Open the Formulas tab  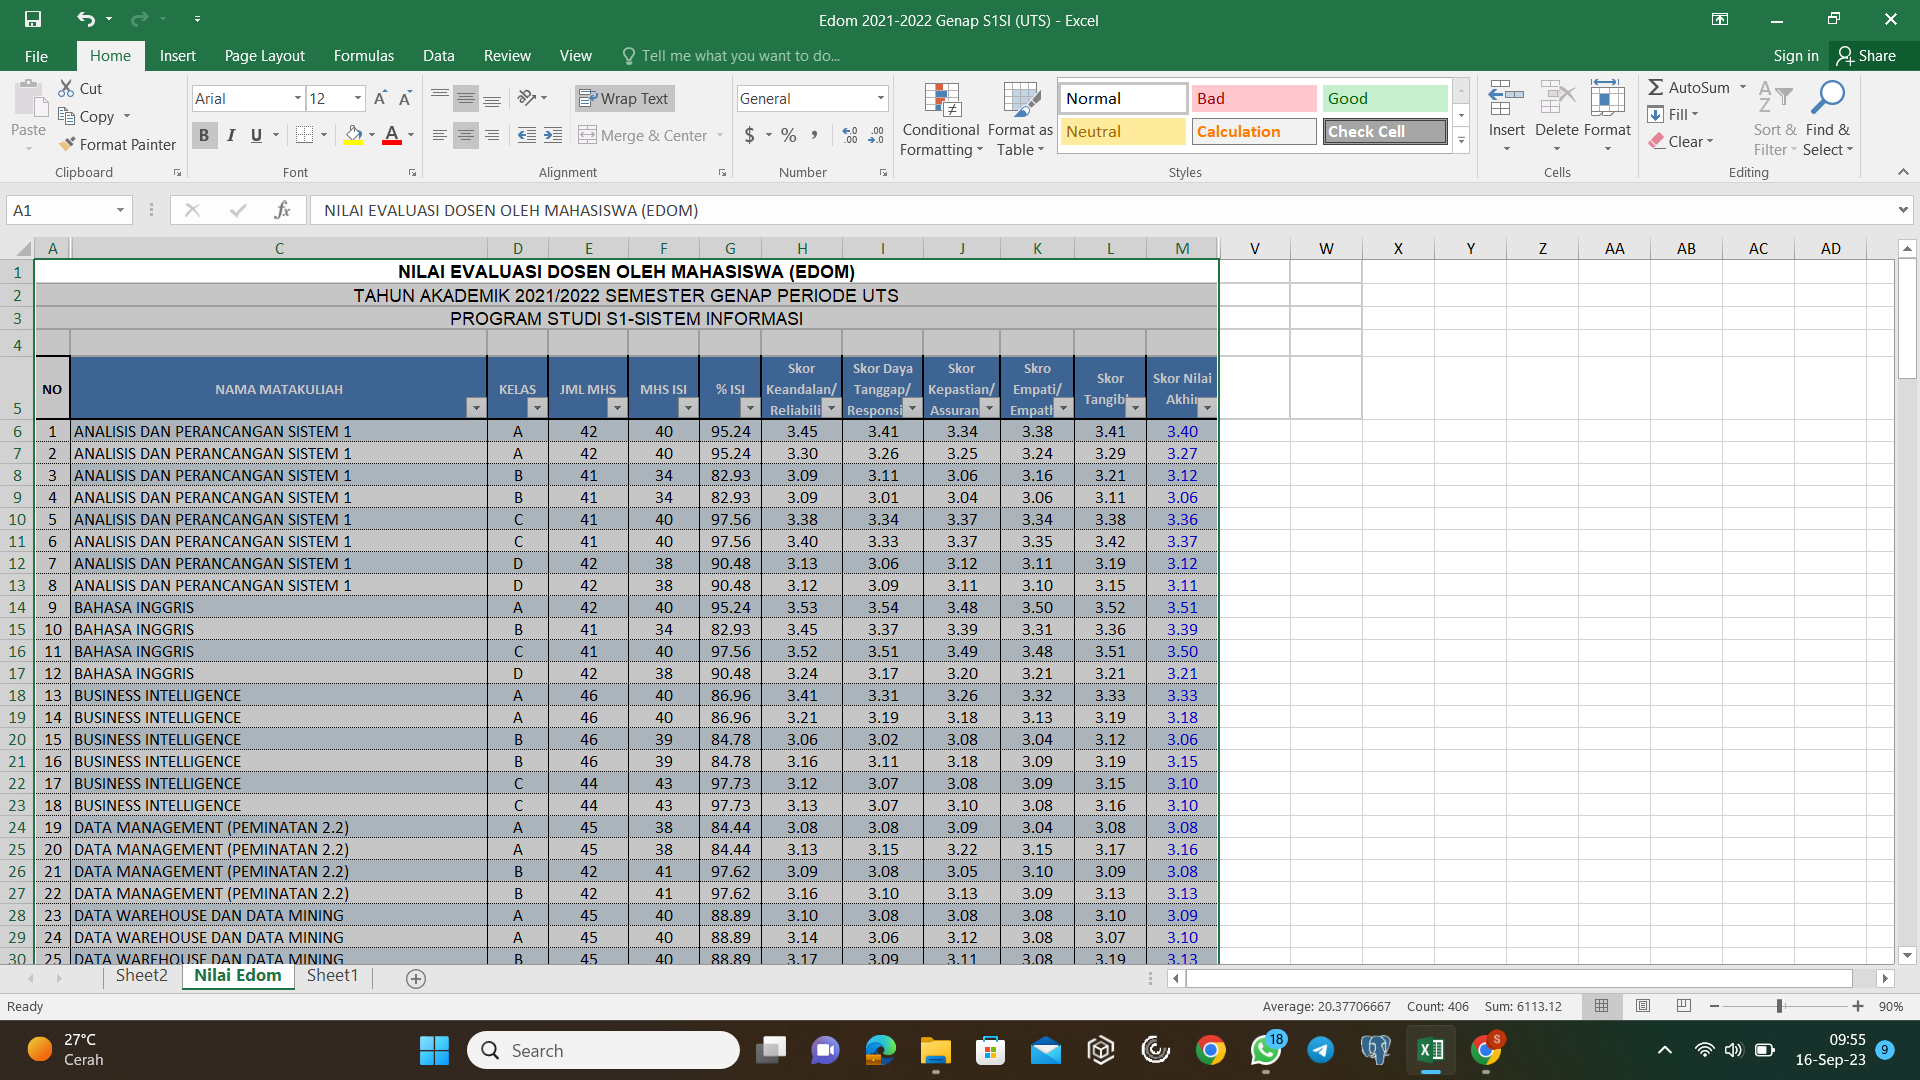point(364,56)
